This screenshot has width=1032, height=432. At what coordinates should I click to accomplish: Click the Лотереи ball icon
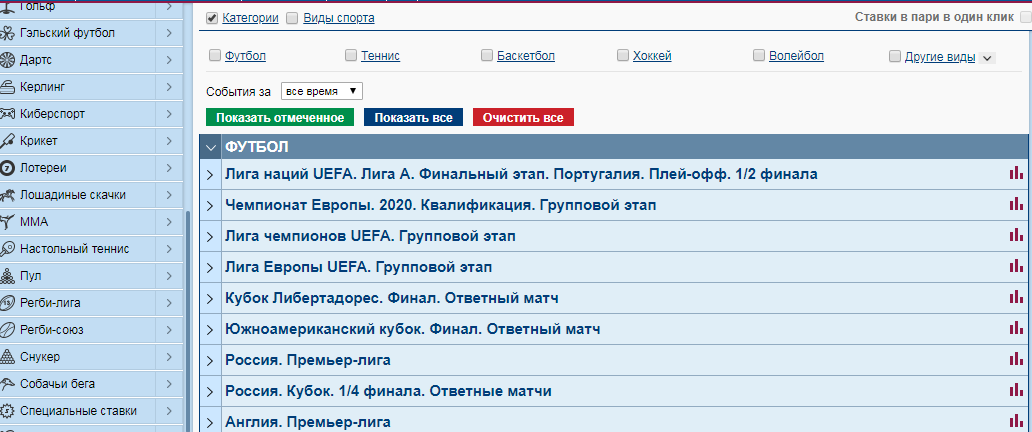point(7,168)
